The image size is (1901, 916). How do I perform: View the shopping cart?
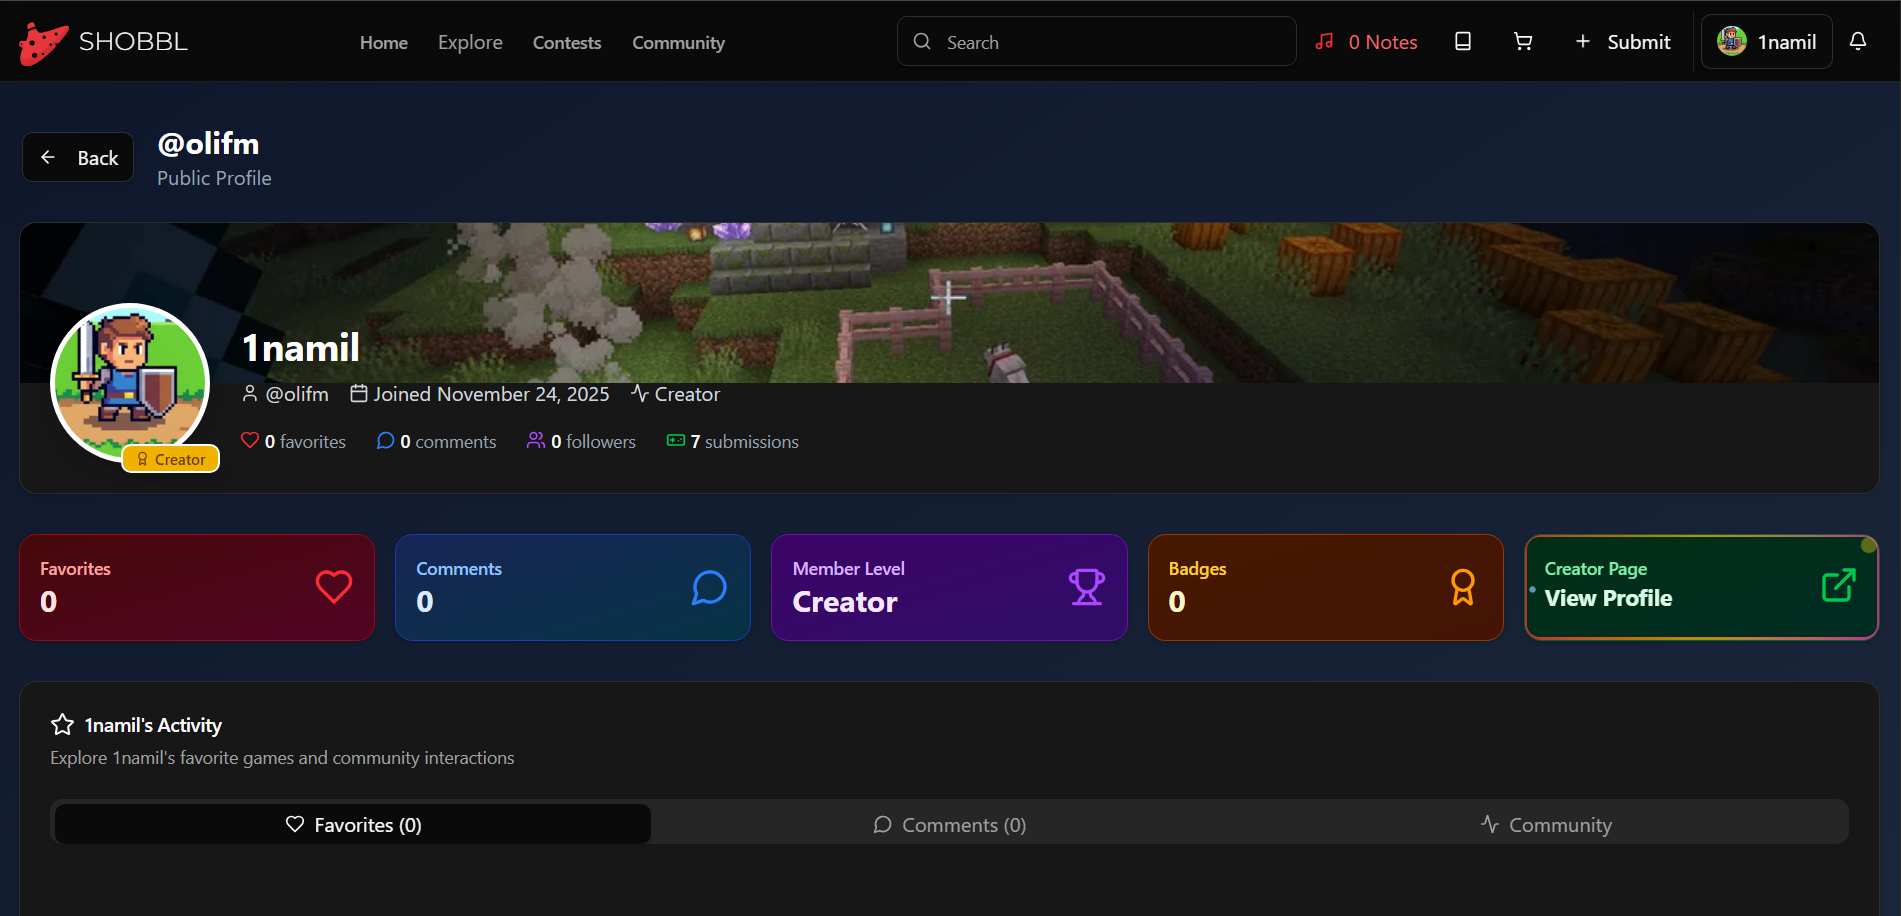[1522, 41]
